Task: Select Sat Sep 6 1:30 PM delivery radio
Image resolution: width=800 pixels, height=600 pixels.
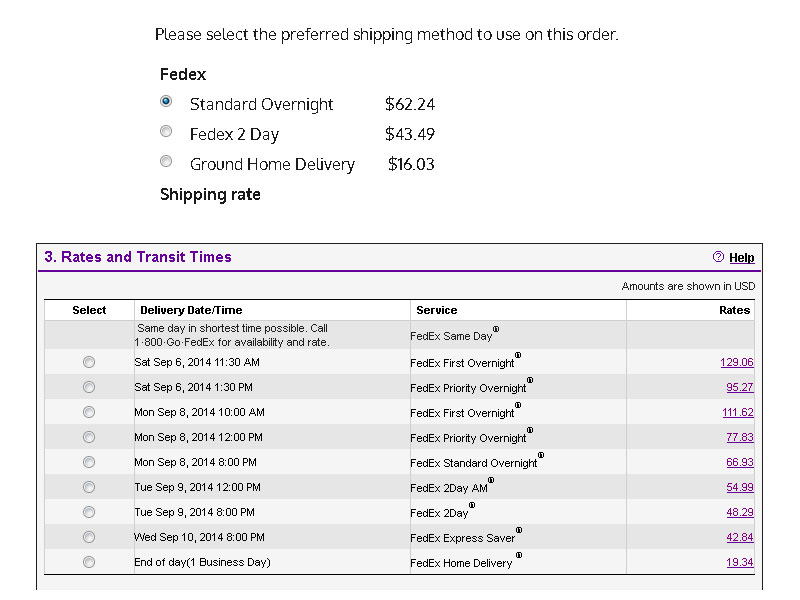Action: pos(89,387)
